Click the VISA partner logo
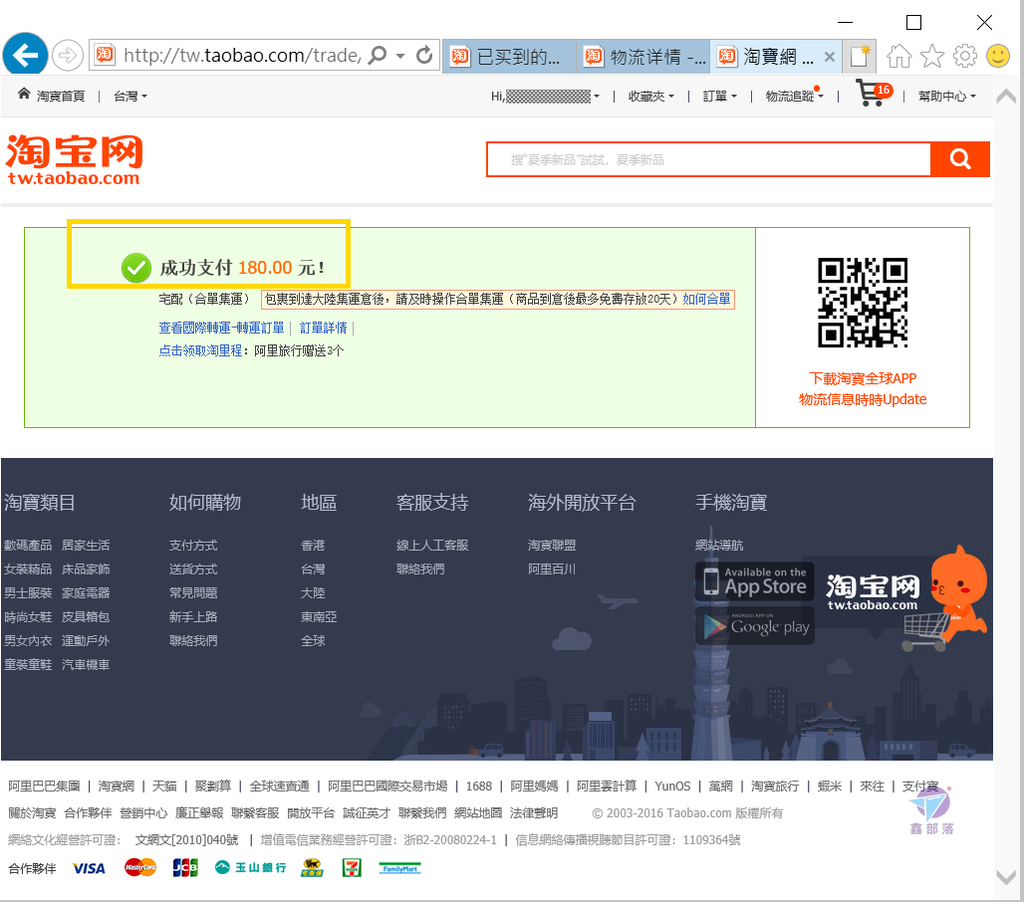Image resolution: width=1024 pixels, height=902 pixels. click(x=89, y=869)
